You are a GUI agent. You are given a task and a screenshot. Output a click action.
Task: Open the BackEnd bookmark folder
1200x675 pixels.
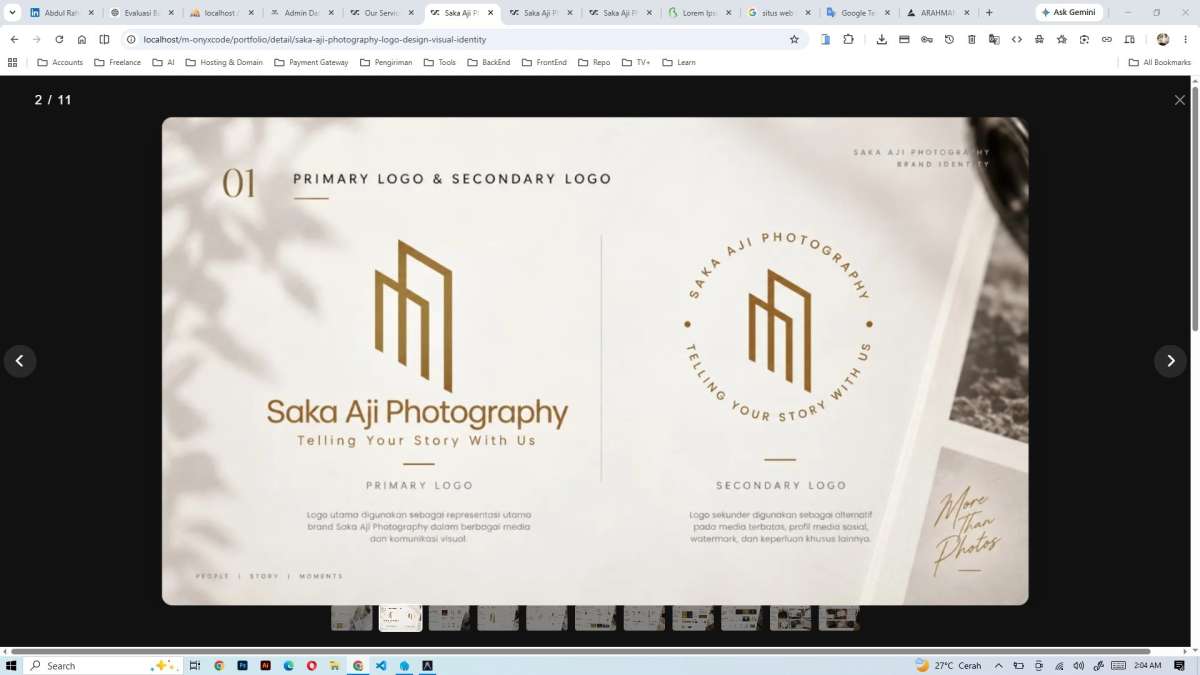488,62
